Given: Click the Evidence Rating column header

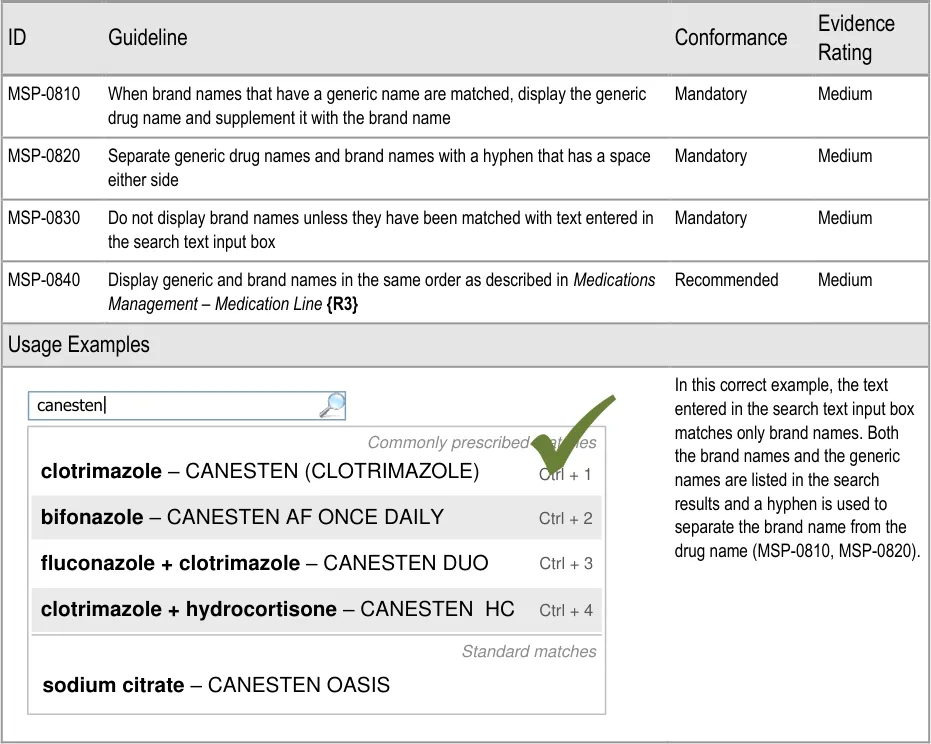Looking at the screenshot, I should click(856, 38).
